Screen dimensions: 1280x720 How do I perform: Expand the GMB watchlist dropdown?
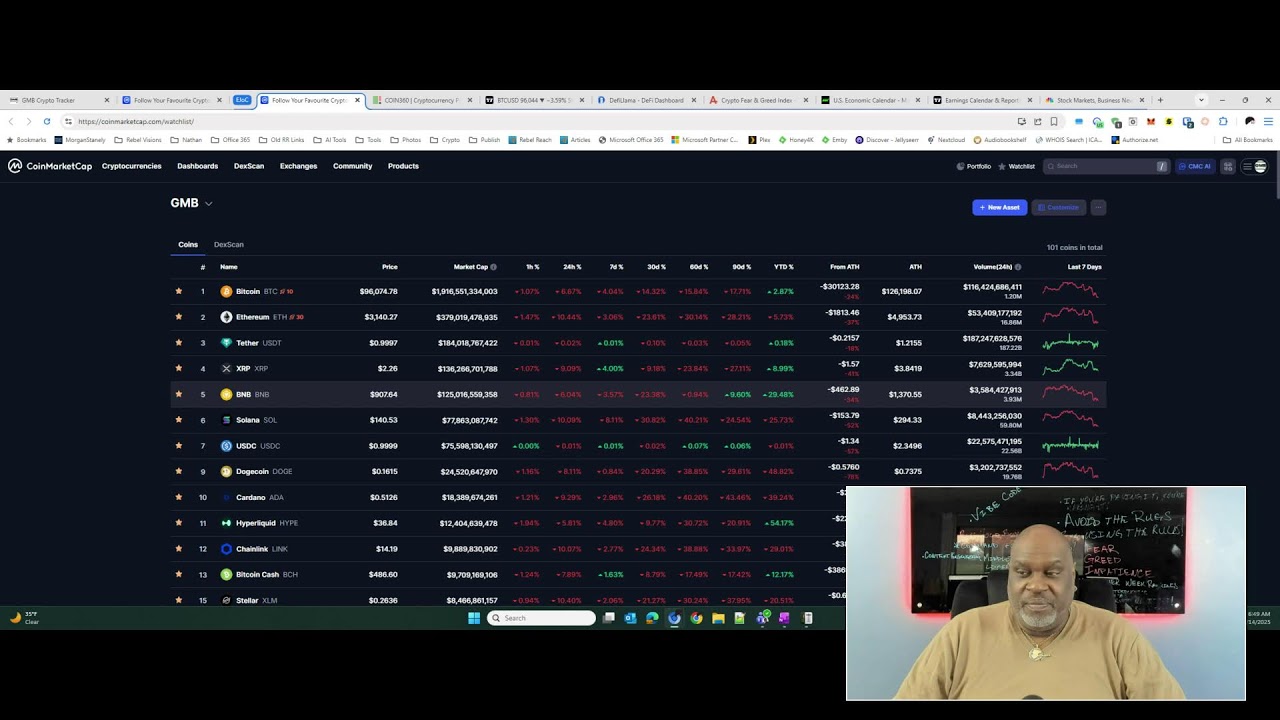208,204
